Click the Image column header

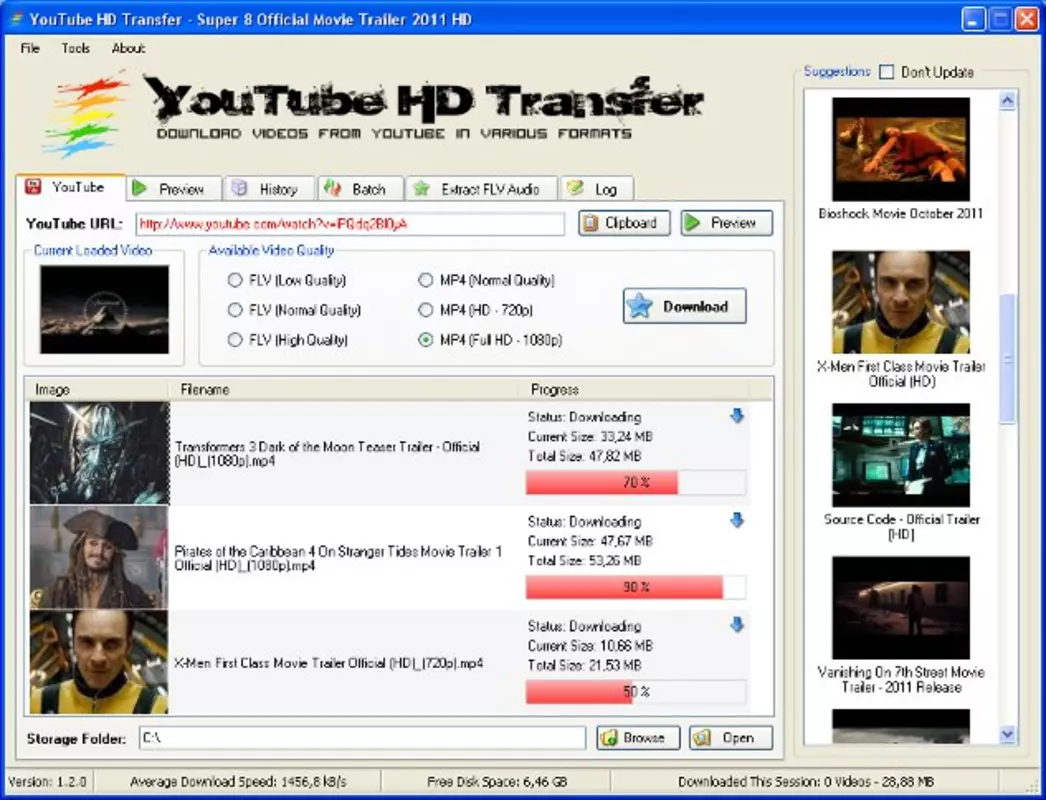point(97,390)
